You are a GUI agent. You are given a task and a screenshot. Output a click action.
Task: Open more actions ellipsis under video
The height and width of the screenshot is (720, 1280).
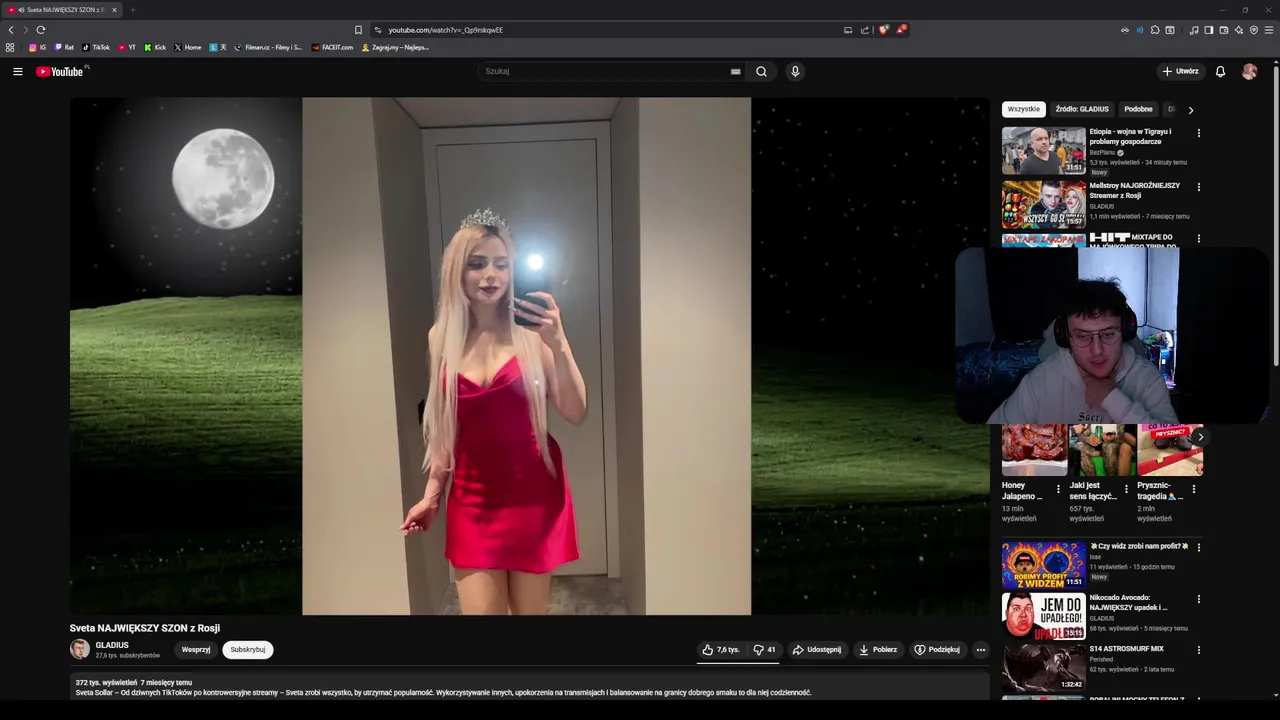(x=980, y=650)
